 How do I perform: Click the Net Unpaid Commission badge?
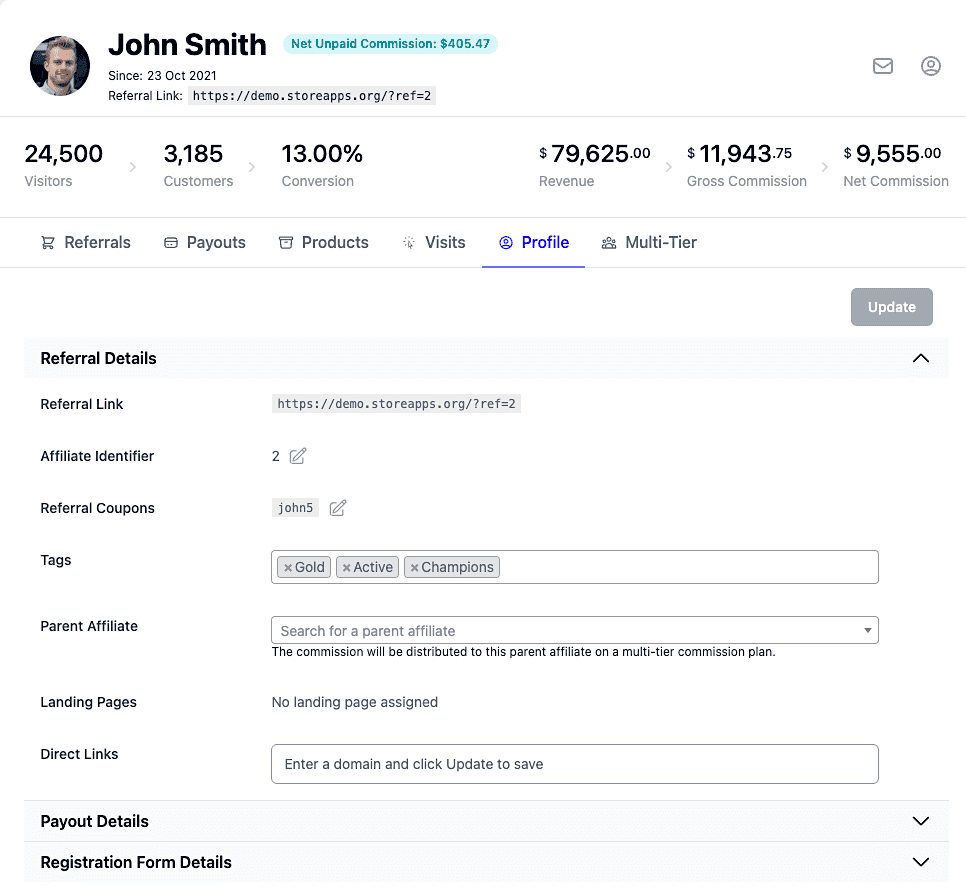[390, 44]
